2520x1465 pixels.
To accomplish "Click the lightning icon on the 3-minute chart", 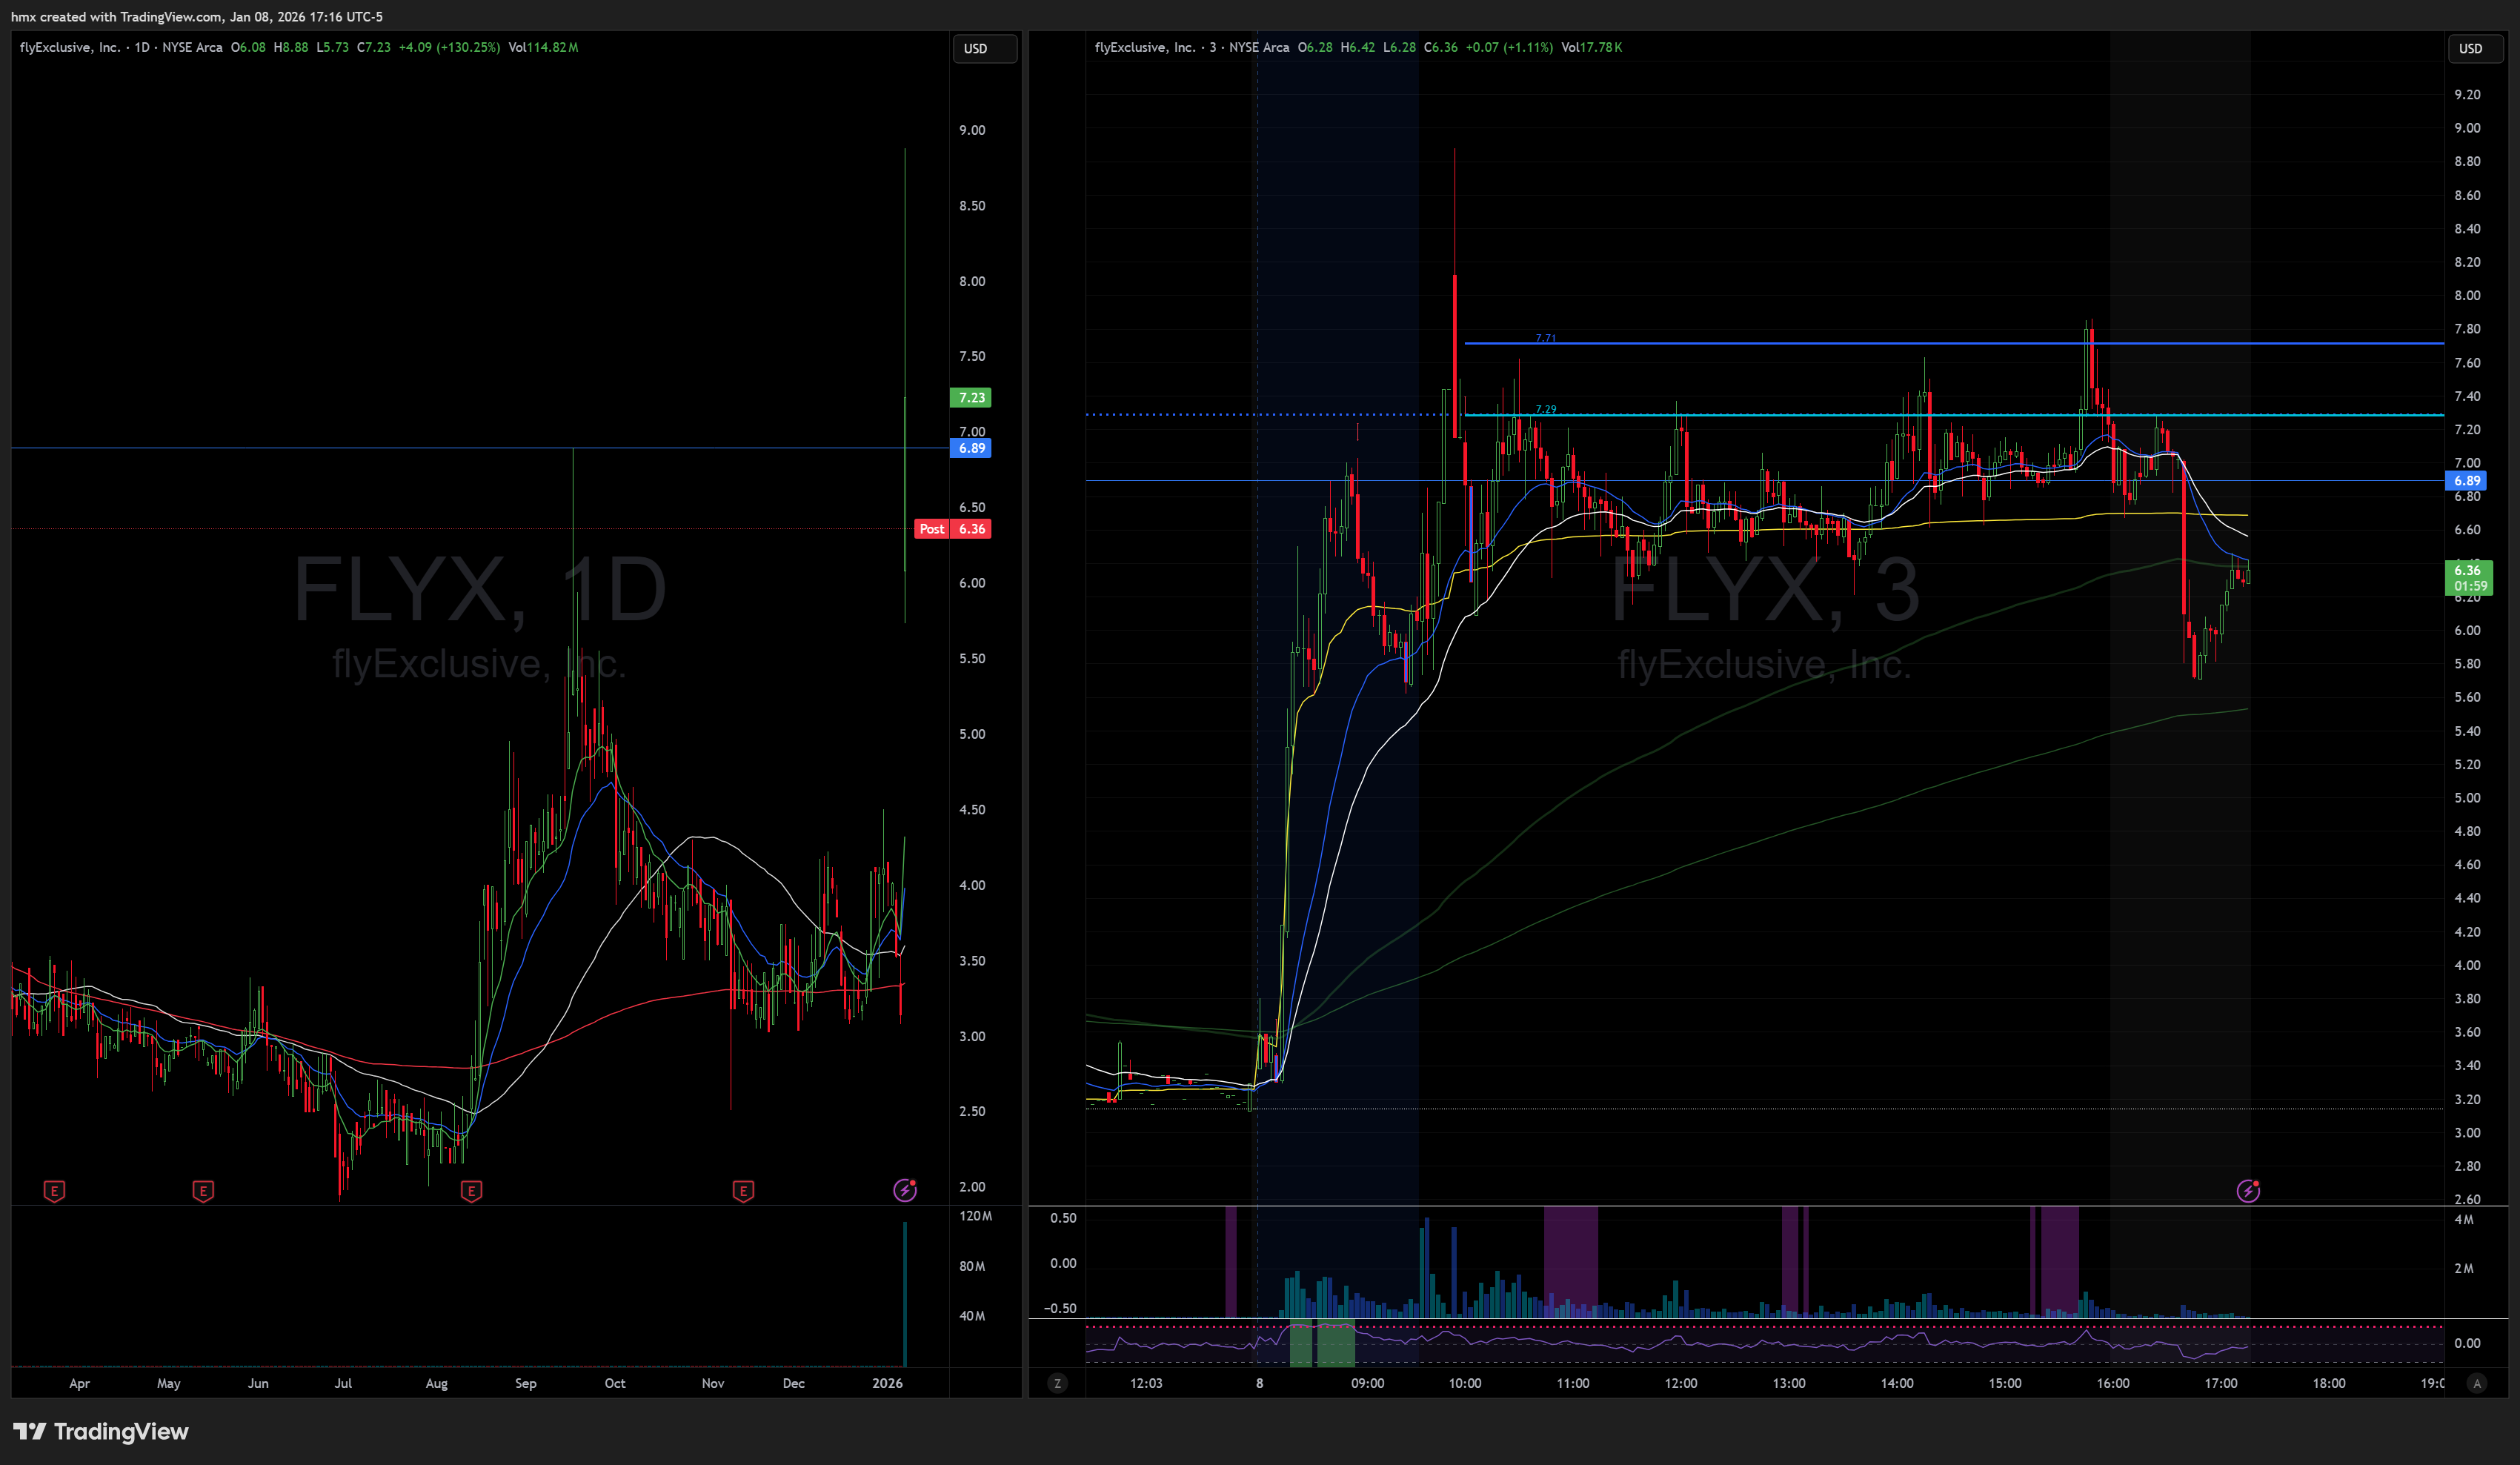I will [2248, 1191].
